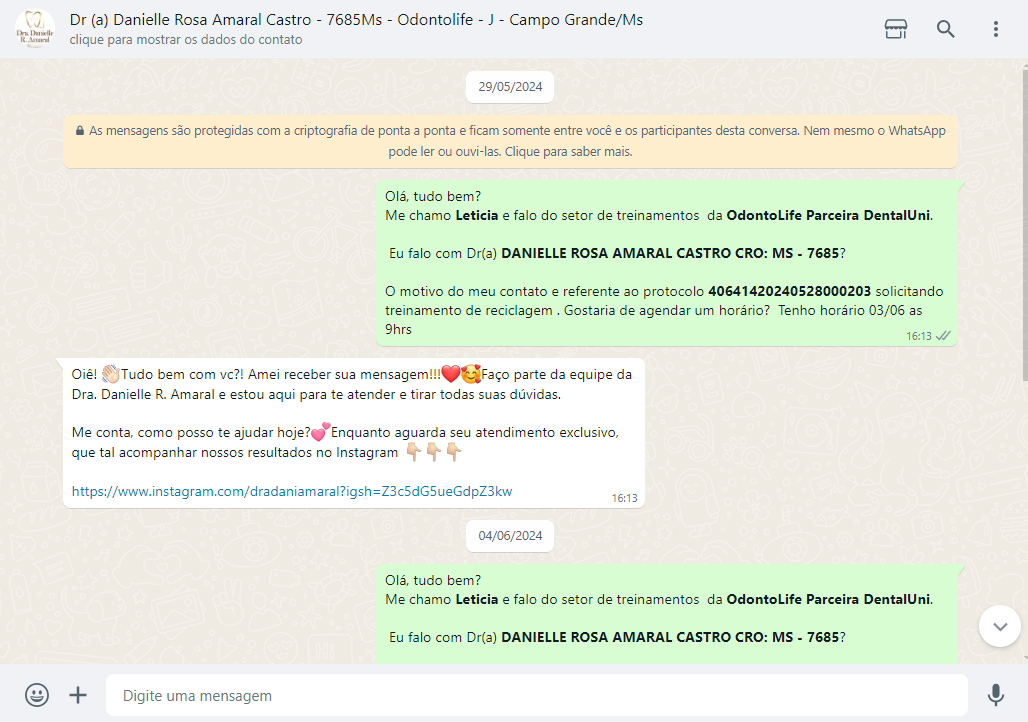Click the encryption notice banner
Screen dimensions: 1028x722
(x=510, y=141)
